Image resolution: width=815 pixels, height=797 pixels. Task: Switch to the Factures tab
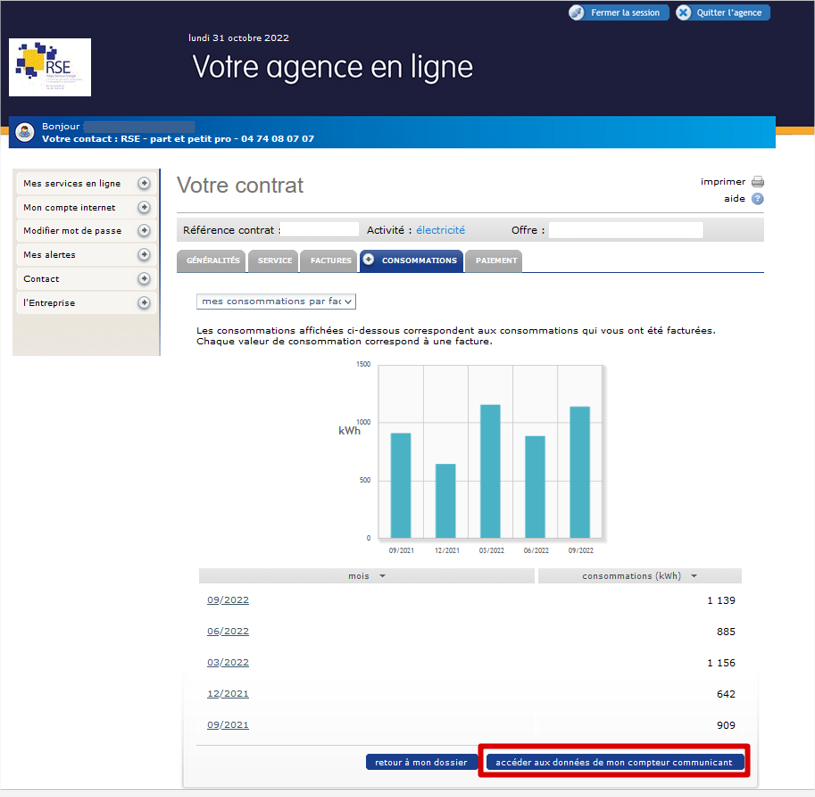[x=330, y=261]
